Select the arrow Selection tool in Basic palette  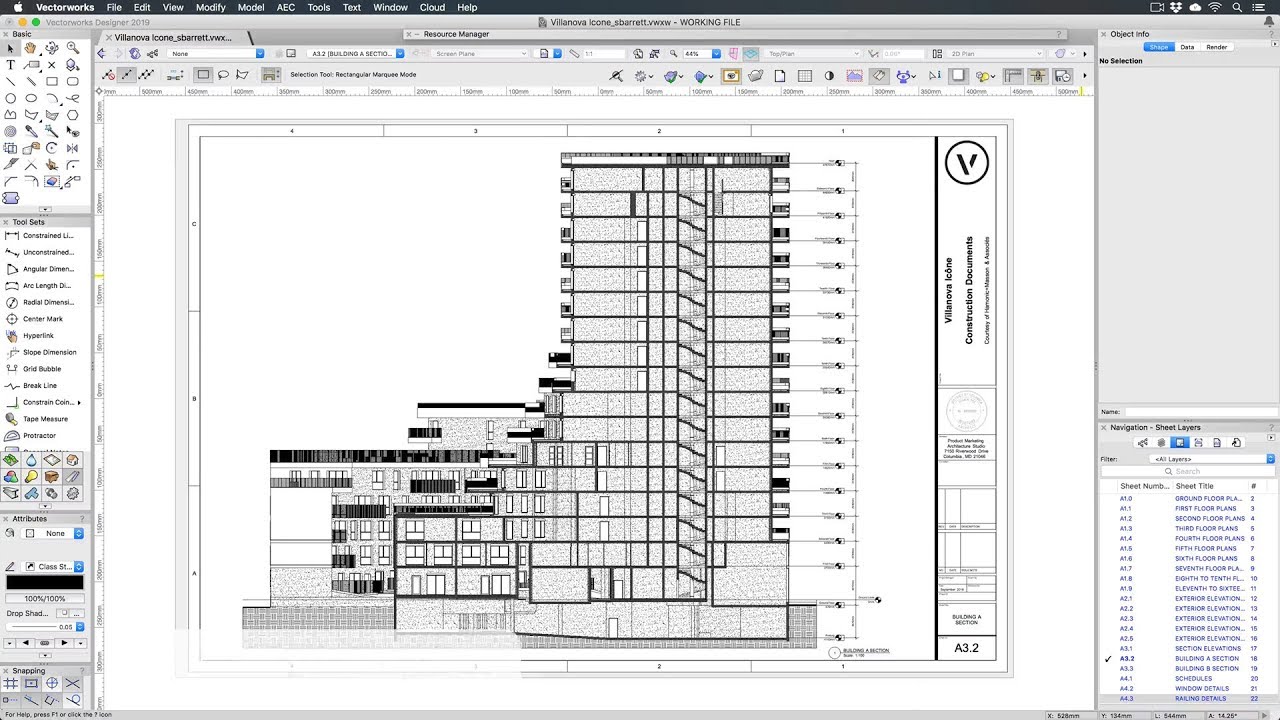pos(10,48)
